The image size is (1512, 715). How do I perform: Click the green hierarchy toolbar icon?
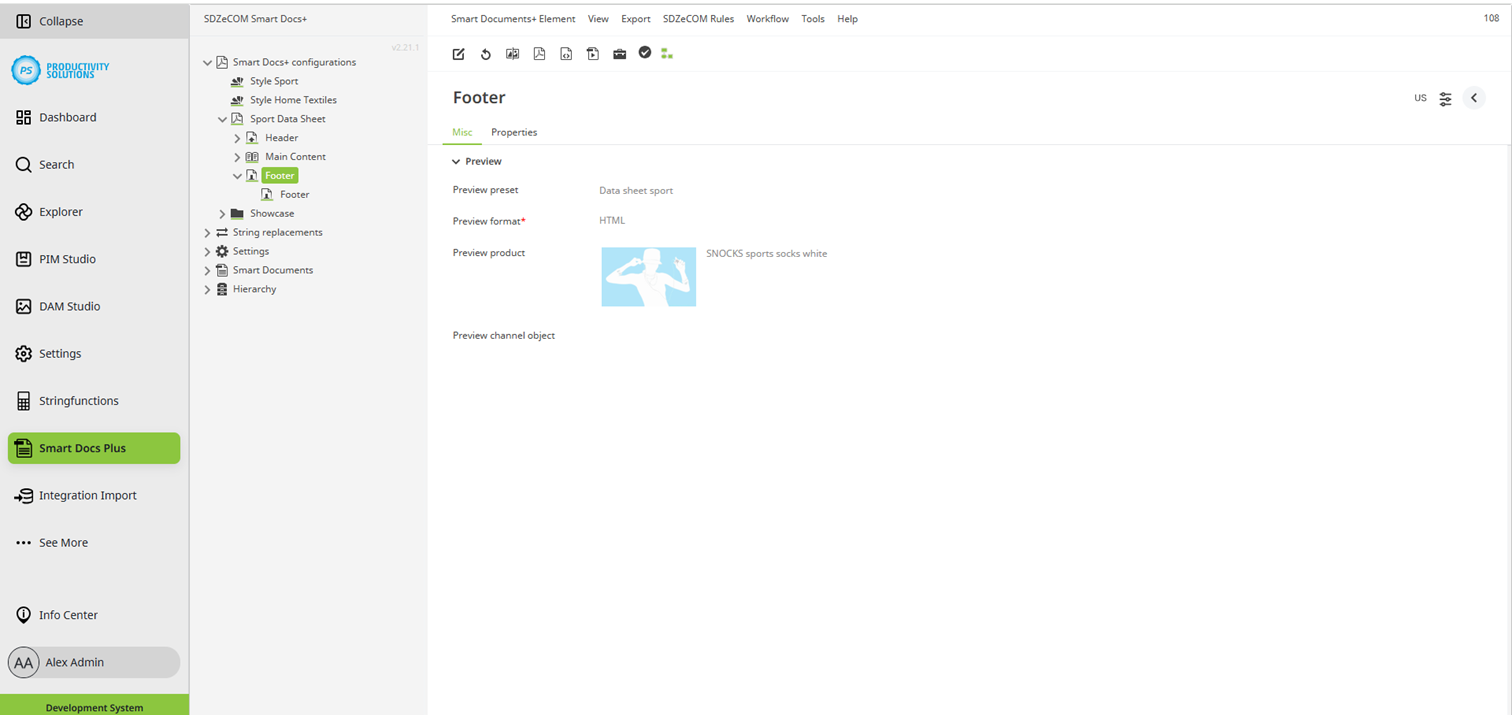click(667, 54)
